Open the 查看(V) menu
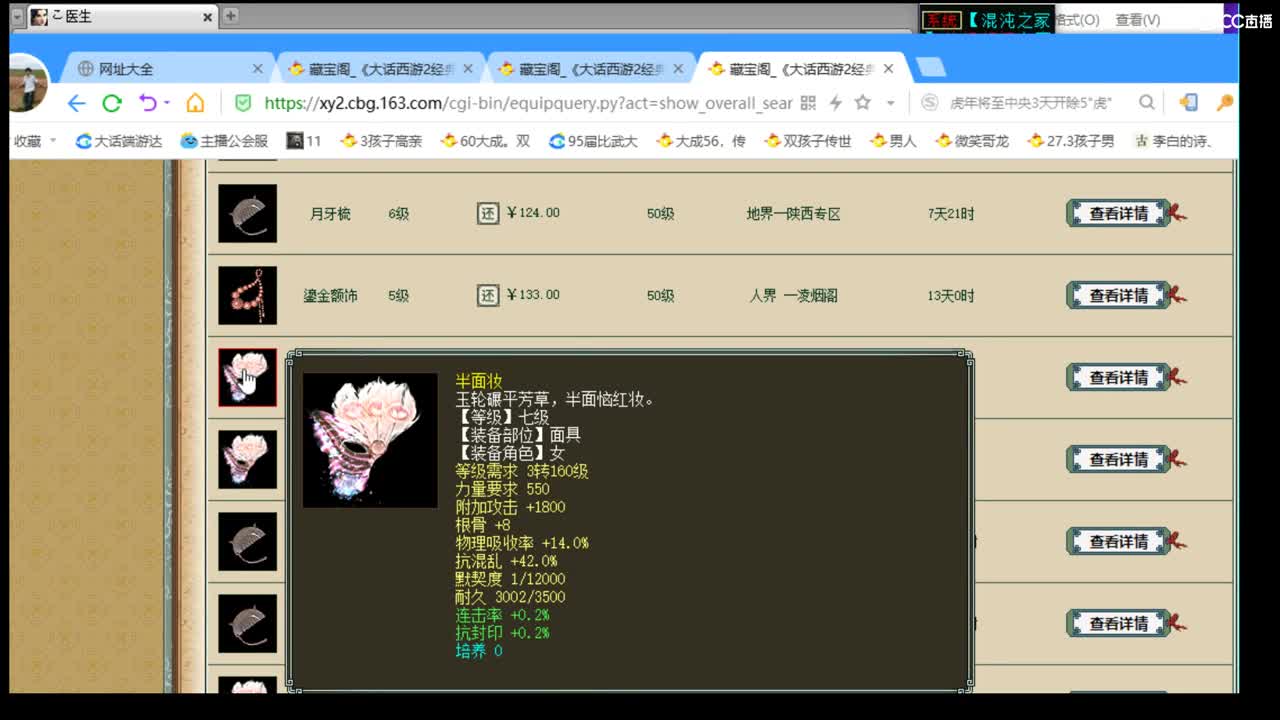The height and width of the screenshot is (720, 1280). (x=1138, y=19)
